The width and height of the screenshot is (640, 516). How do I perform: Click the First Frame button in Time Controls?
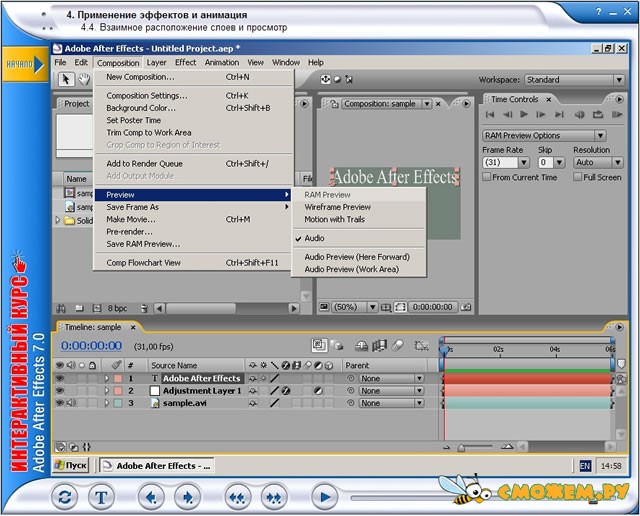pos(490,115)
